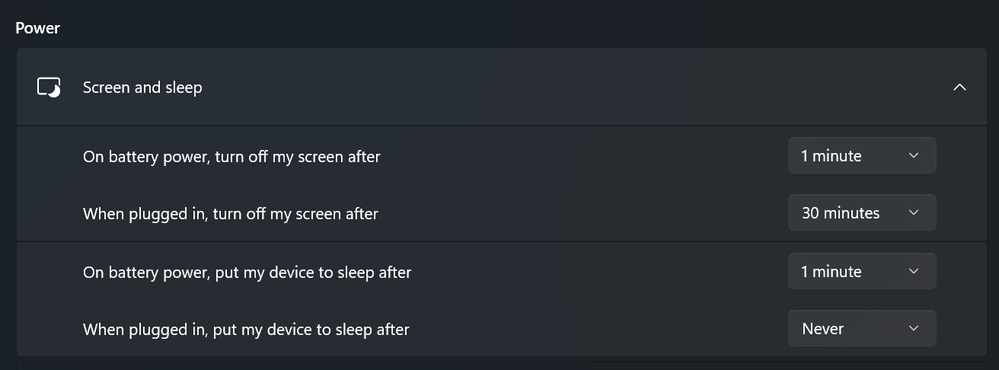
Task: Click 'When plugged in, turn off my screen after' label
Action: coord(231,213)
